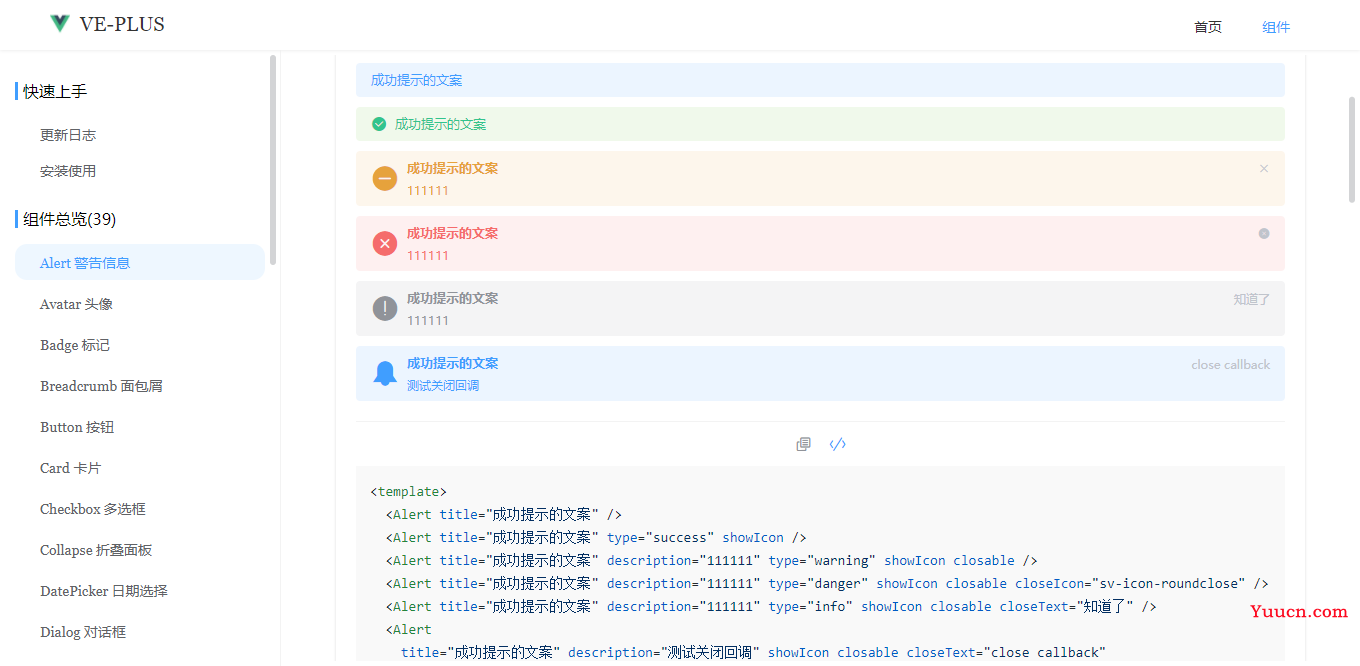Select Alert 警告信息 in sidebar
Viewport: 1360px width, 666px height.
(x=140, y=263)
